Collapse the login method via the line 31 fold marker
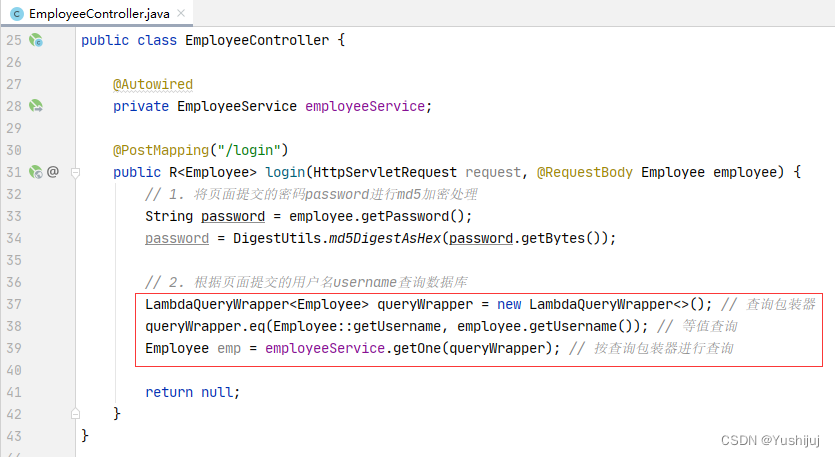835x457 pixels. coord(76,173)
